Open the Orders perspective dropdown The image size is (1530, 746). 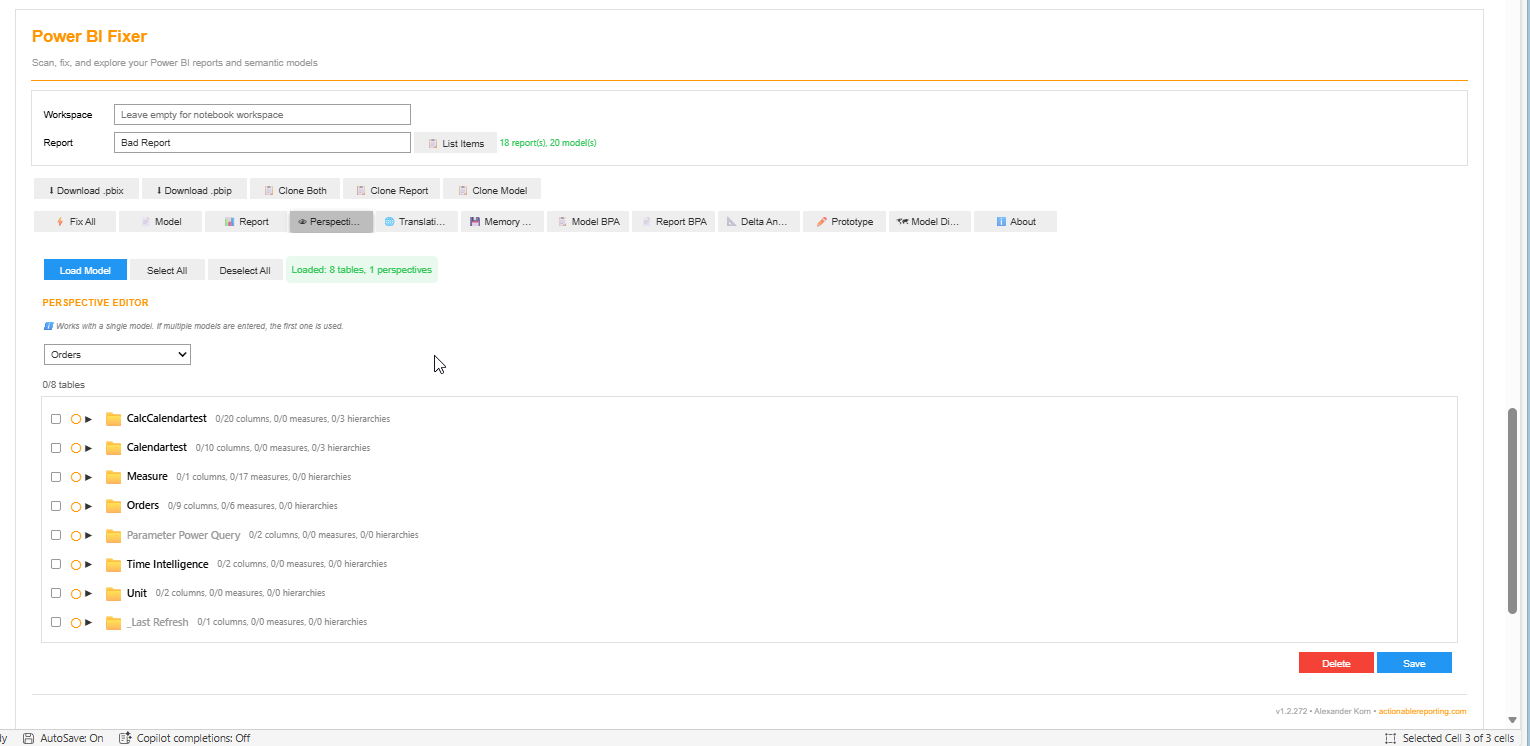(x=117, y=354)
